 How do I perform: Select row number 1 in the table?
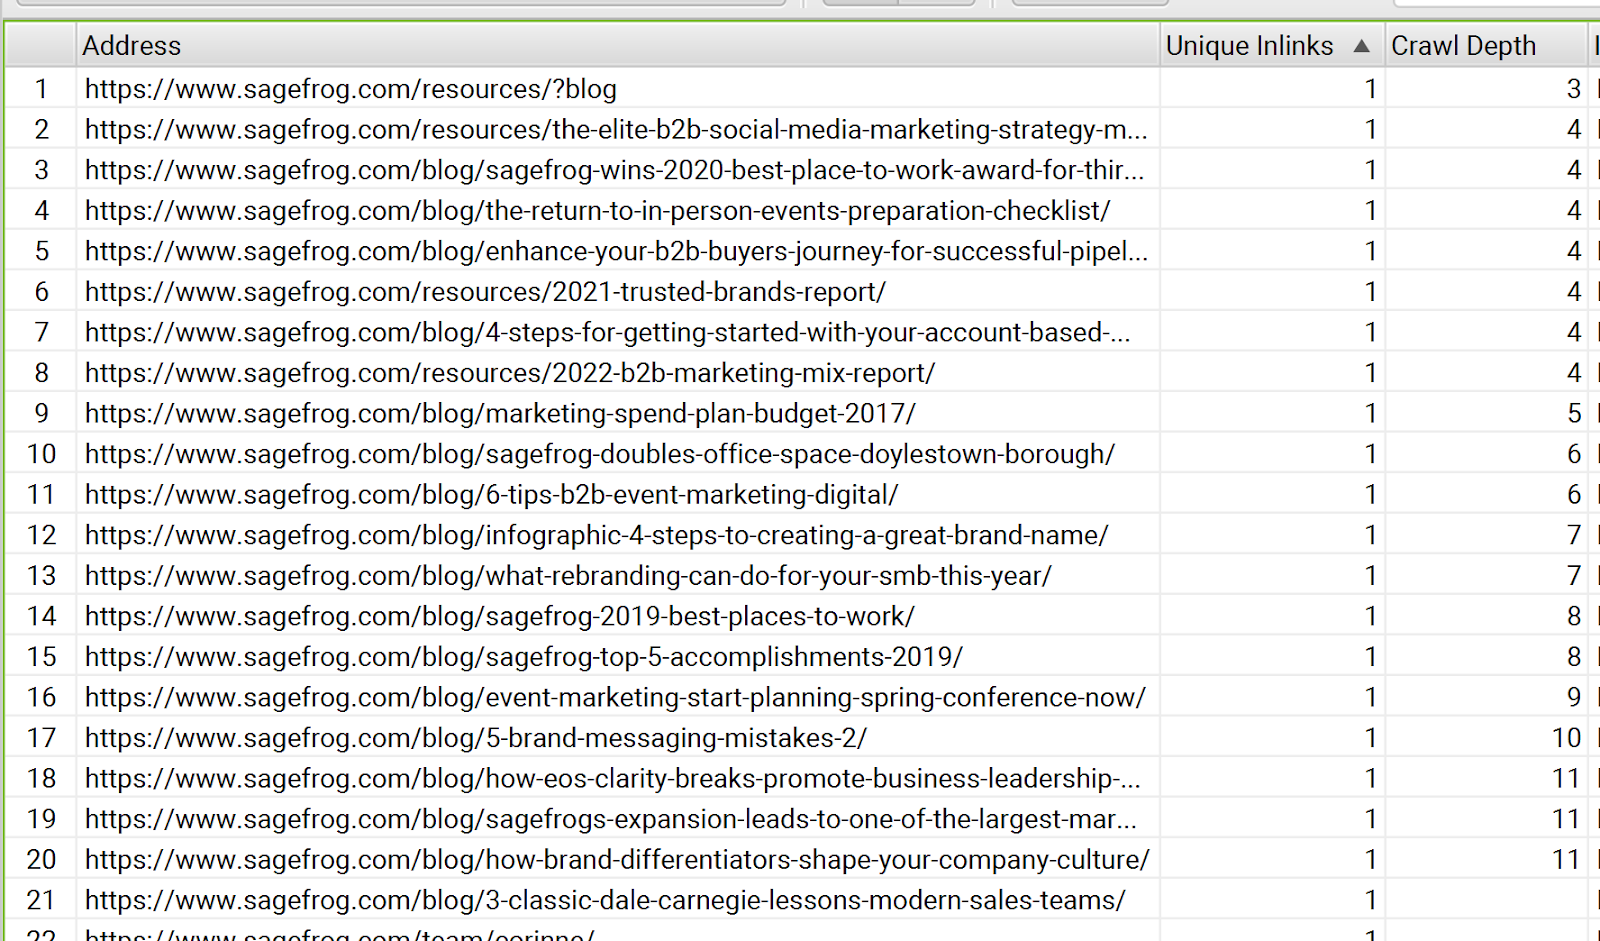click(x=41, y=89)
